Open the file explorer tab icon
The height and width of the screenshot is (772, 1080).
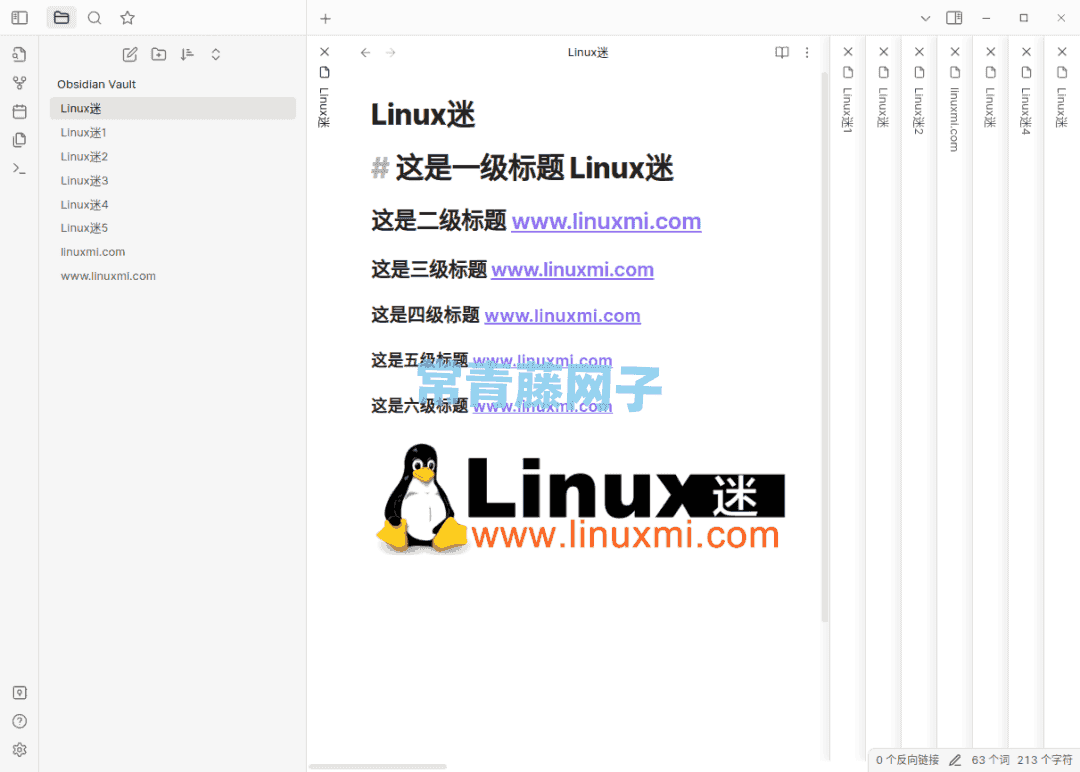click(61, 18)
